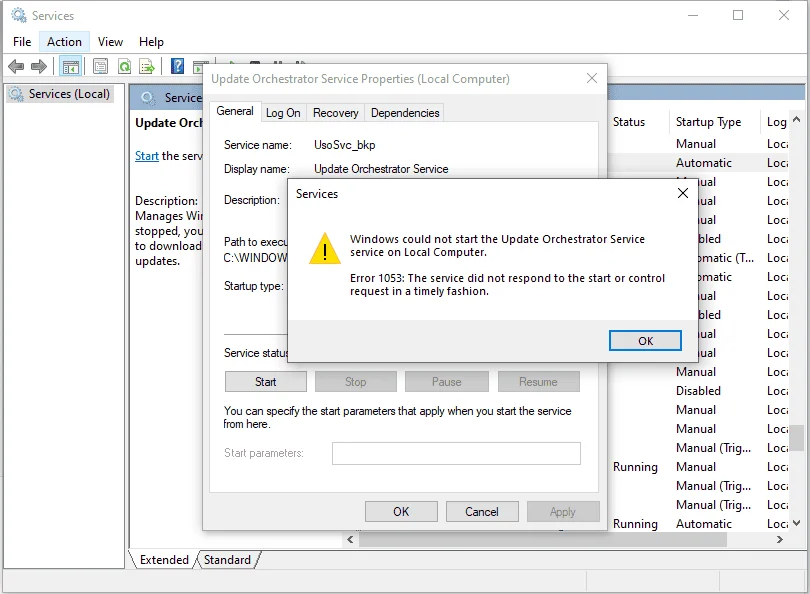Open the Log On tab

283,113
